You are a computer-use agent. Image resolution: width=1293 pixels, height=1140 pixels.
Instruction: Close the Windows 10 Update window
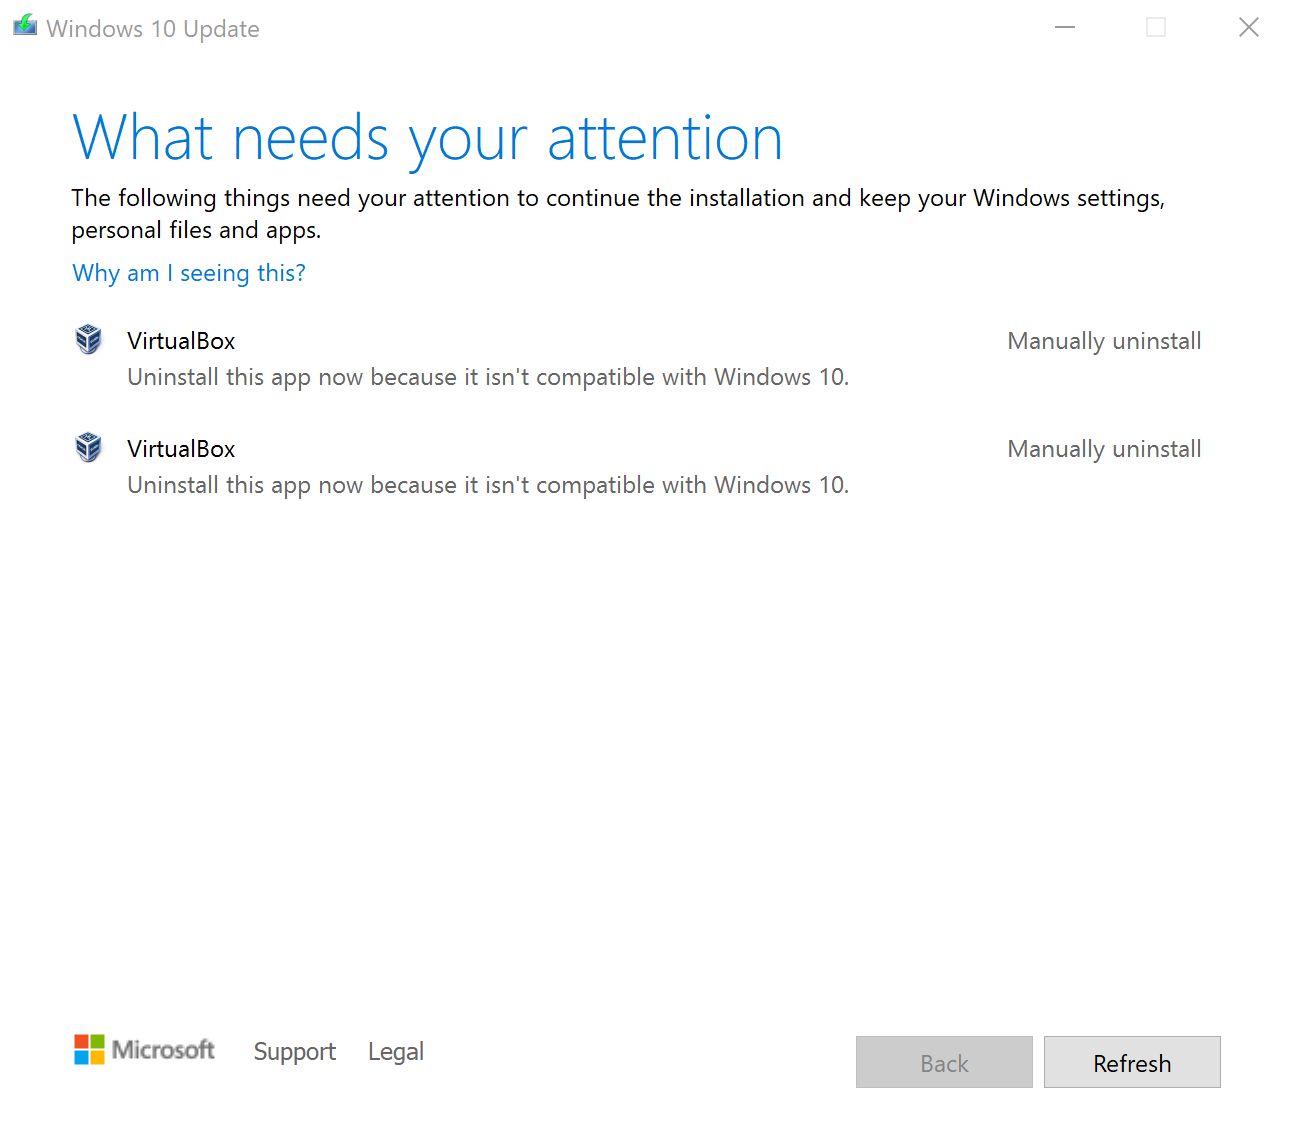pyautogui.click(x=1249, y=27)
